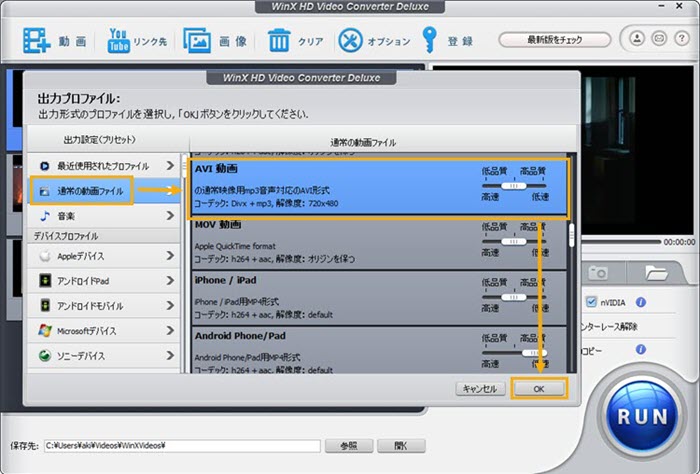Viewport: 700px width, 474px height.
Task: Click the add video (動画) icon
Action: tap(36, 41)
